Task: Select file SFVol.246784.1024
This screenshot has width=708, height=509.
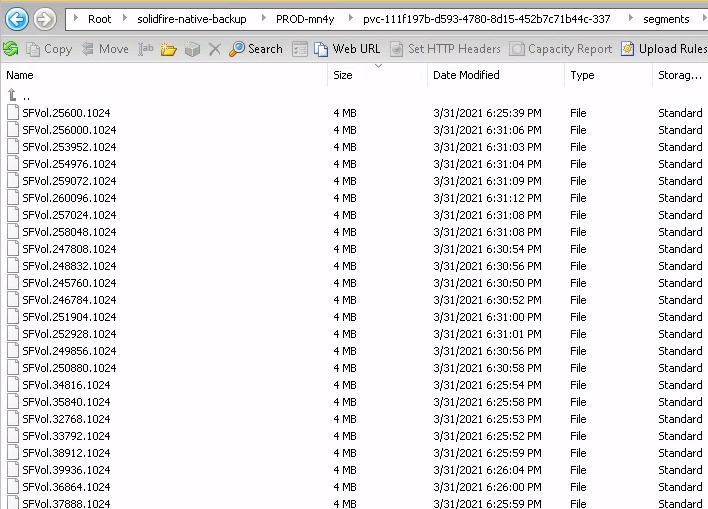Action: tap(69, 300)
